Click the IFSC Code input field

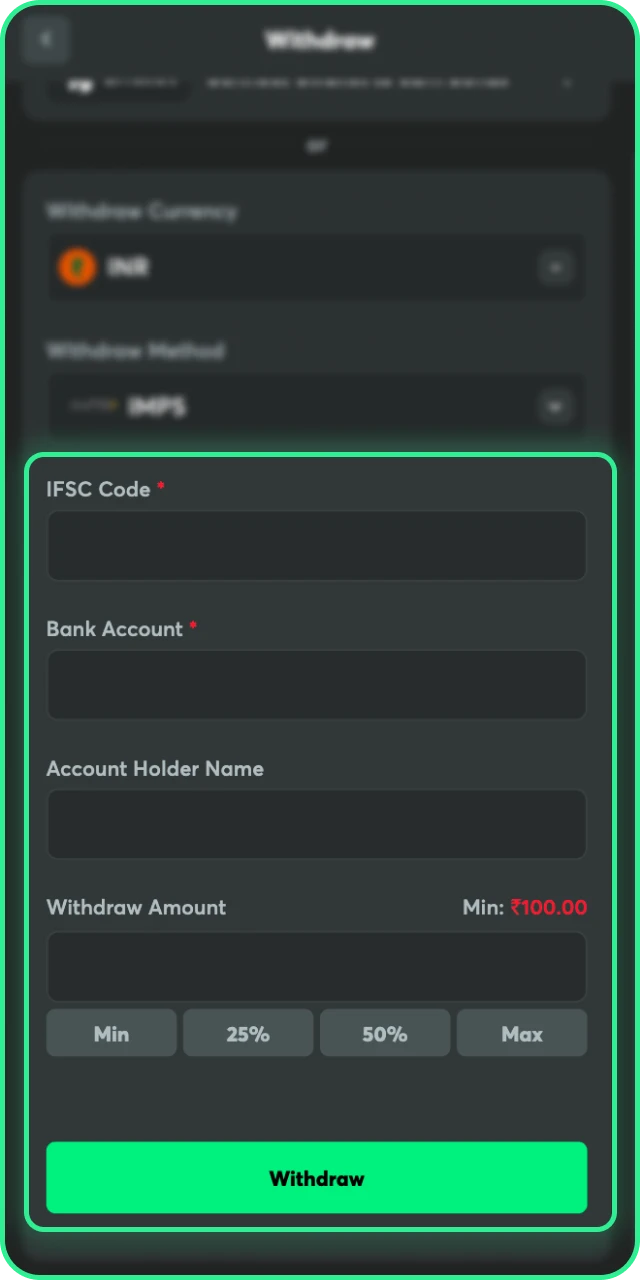(x=317, y=545)
